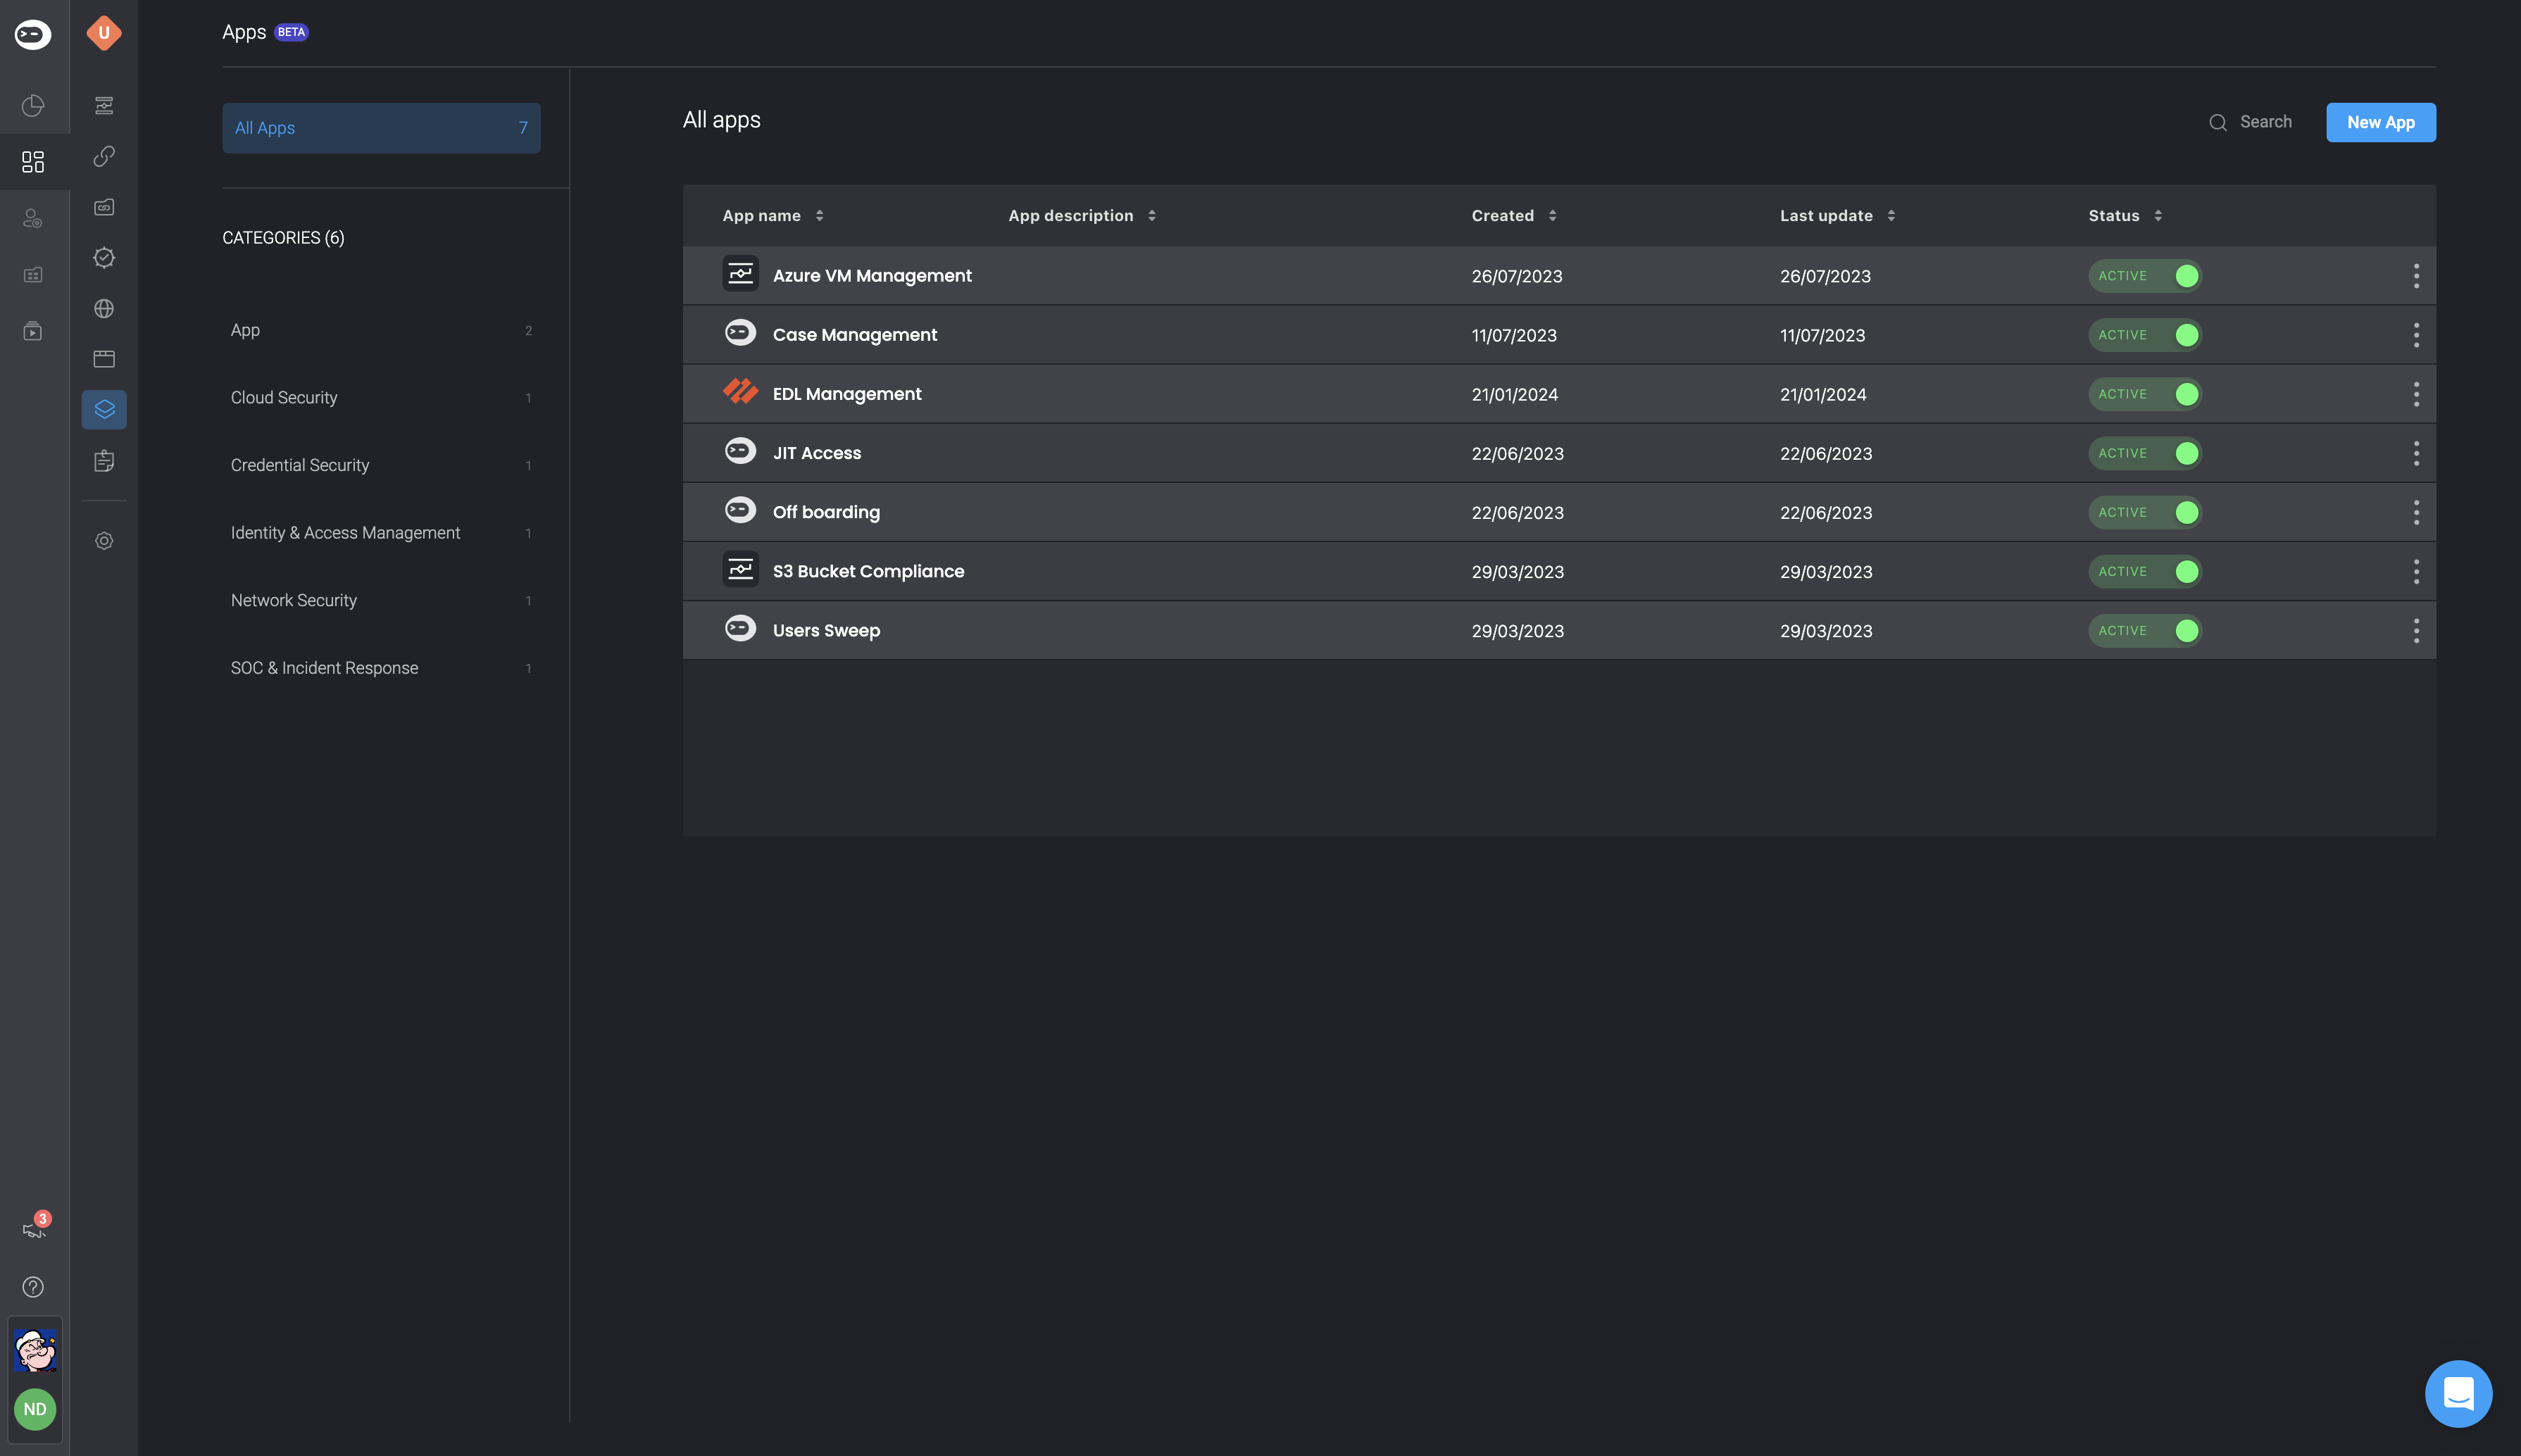Open more options for Case Management
2521x1456 pixels.
(2416, 335)
